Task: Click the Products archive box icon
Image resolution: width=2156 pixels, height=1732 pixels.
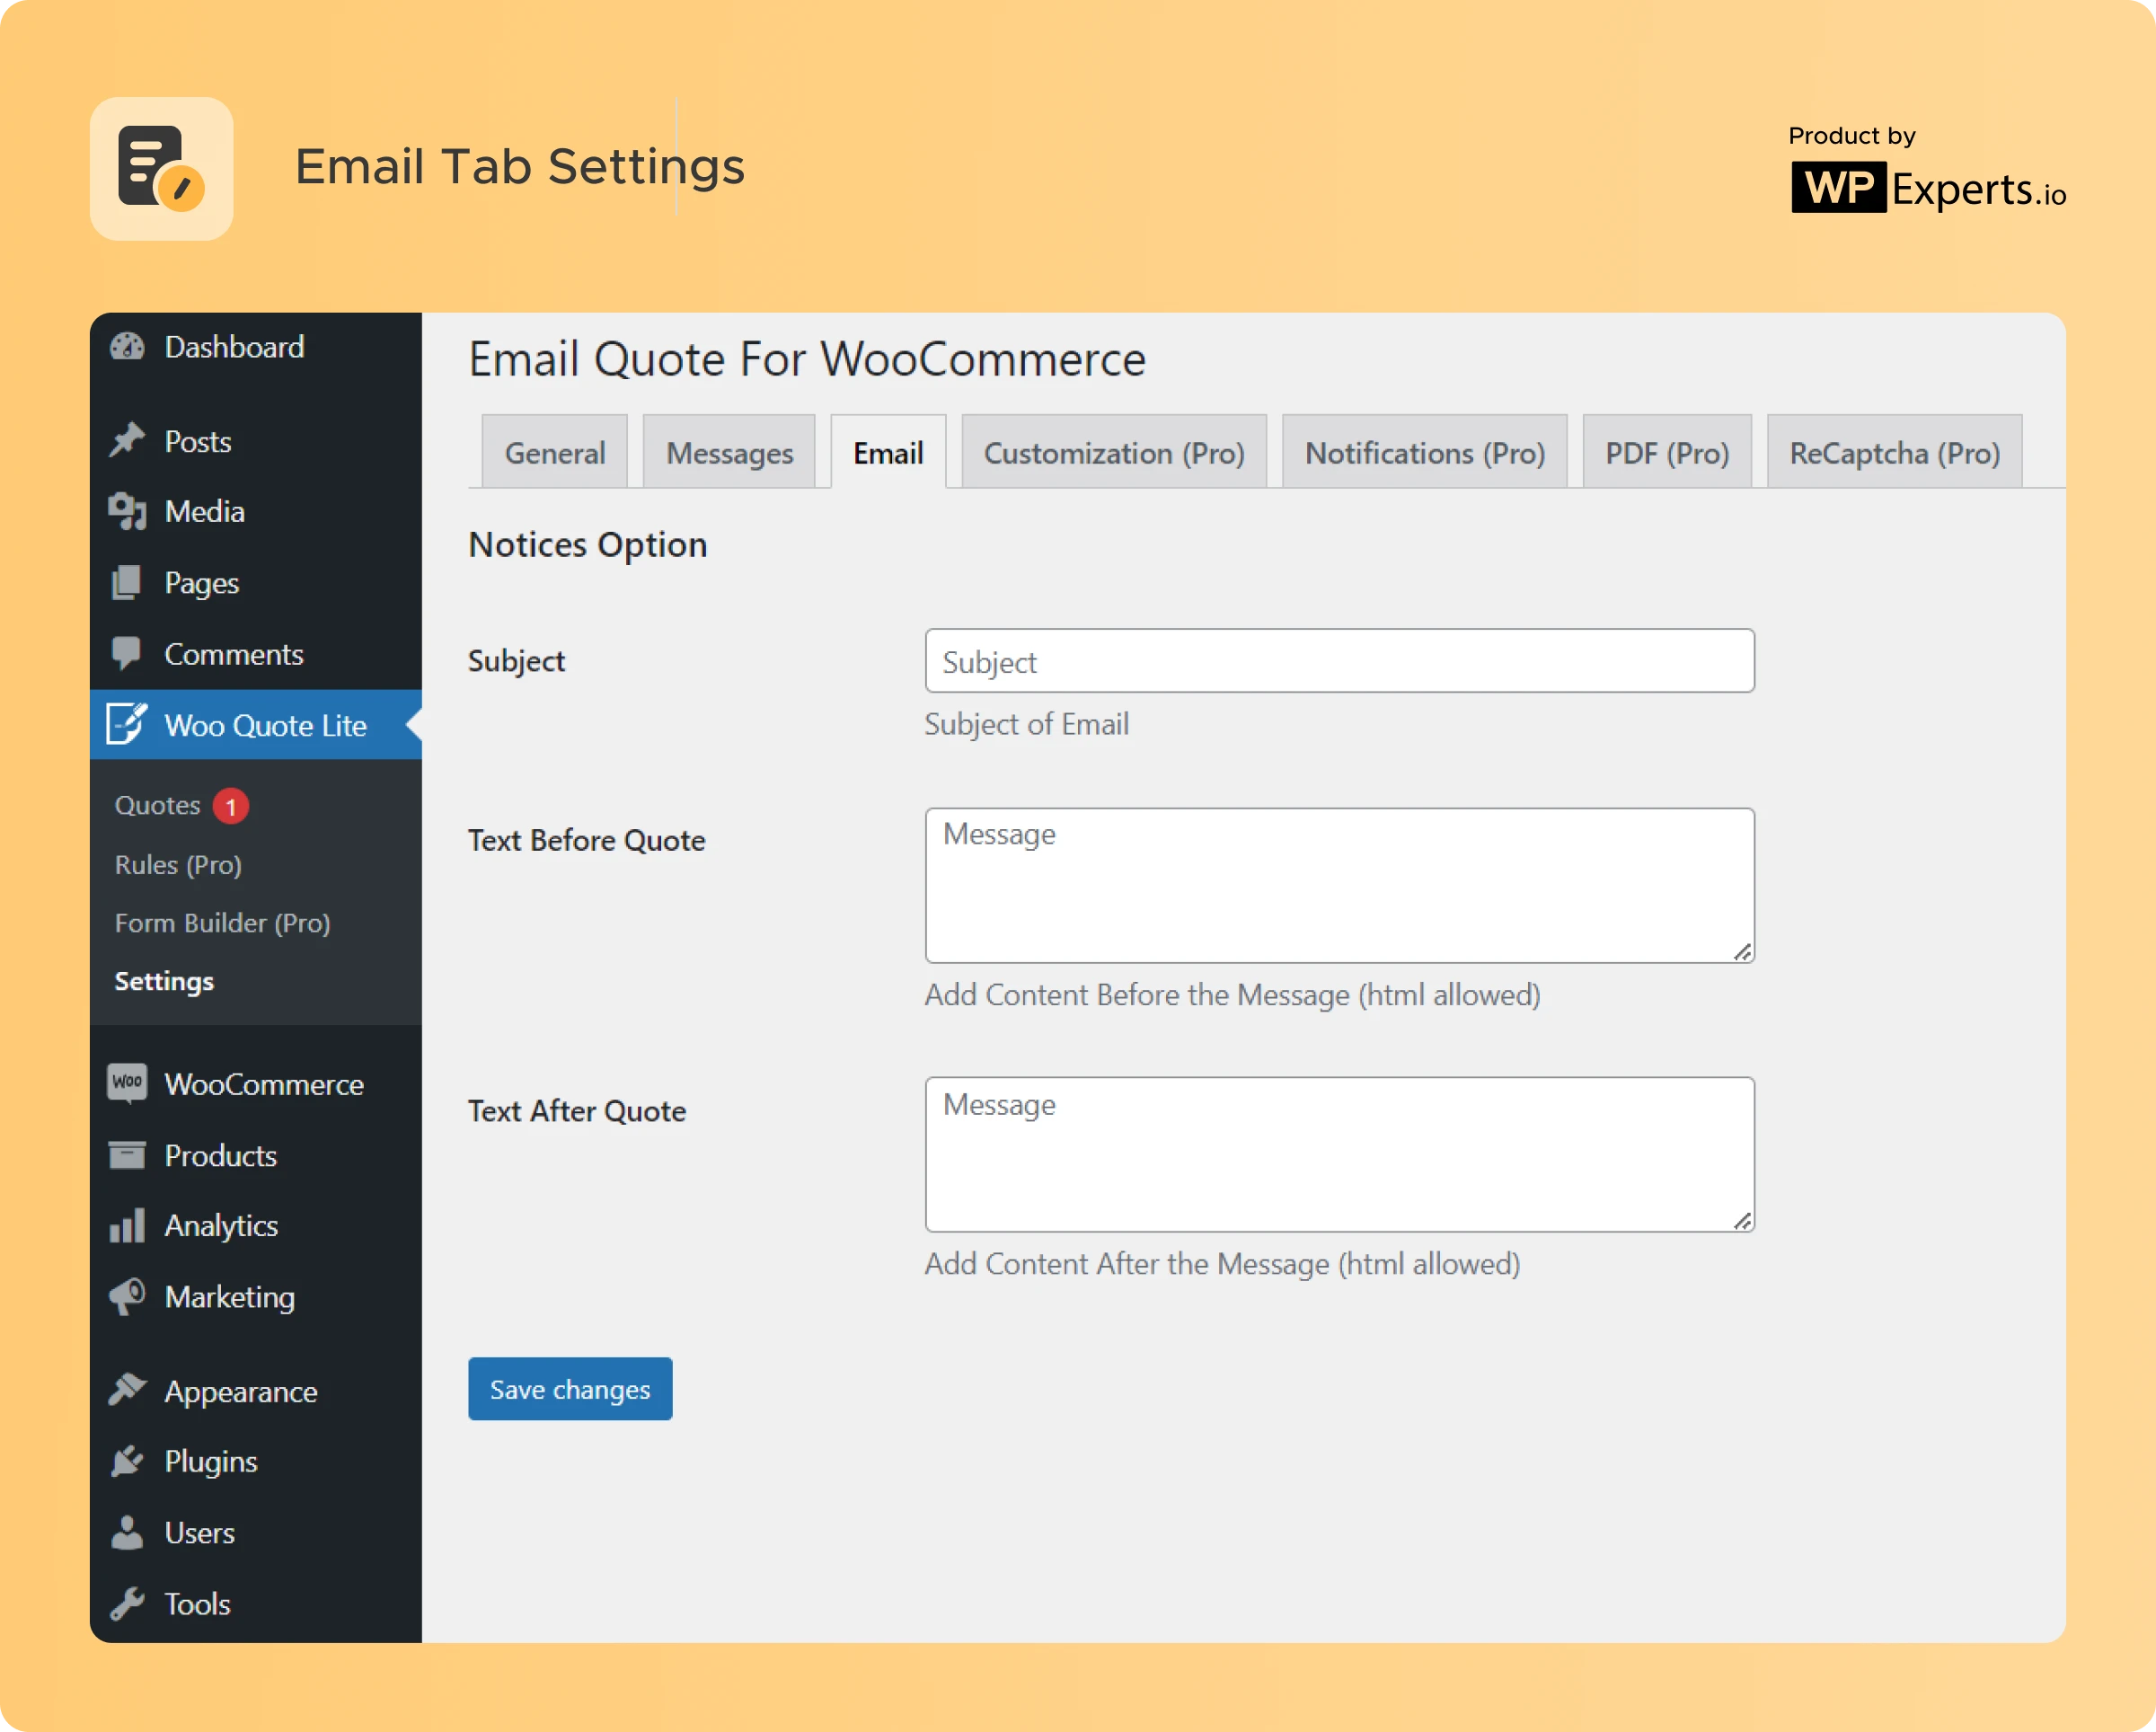Action: 127,1155
